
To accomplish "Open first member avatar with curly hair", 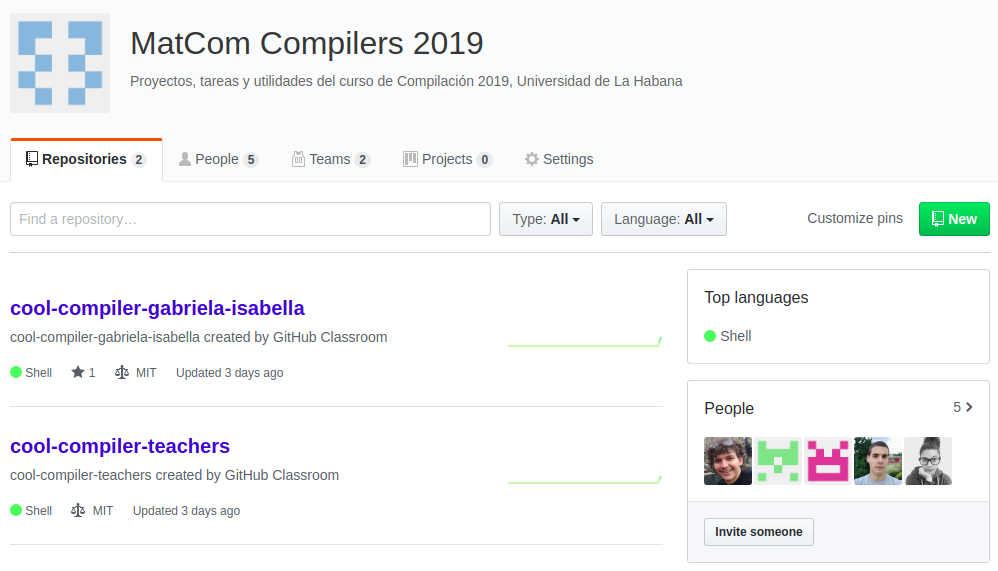I will [728, 461].
